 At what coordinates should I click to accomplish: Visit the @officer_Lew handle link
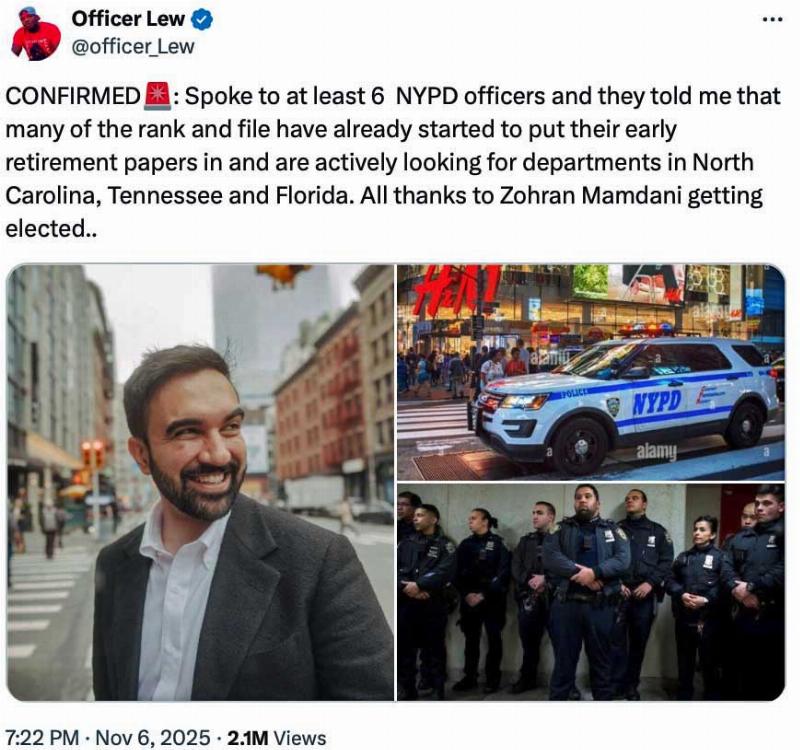133,47
